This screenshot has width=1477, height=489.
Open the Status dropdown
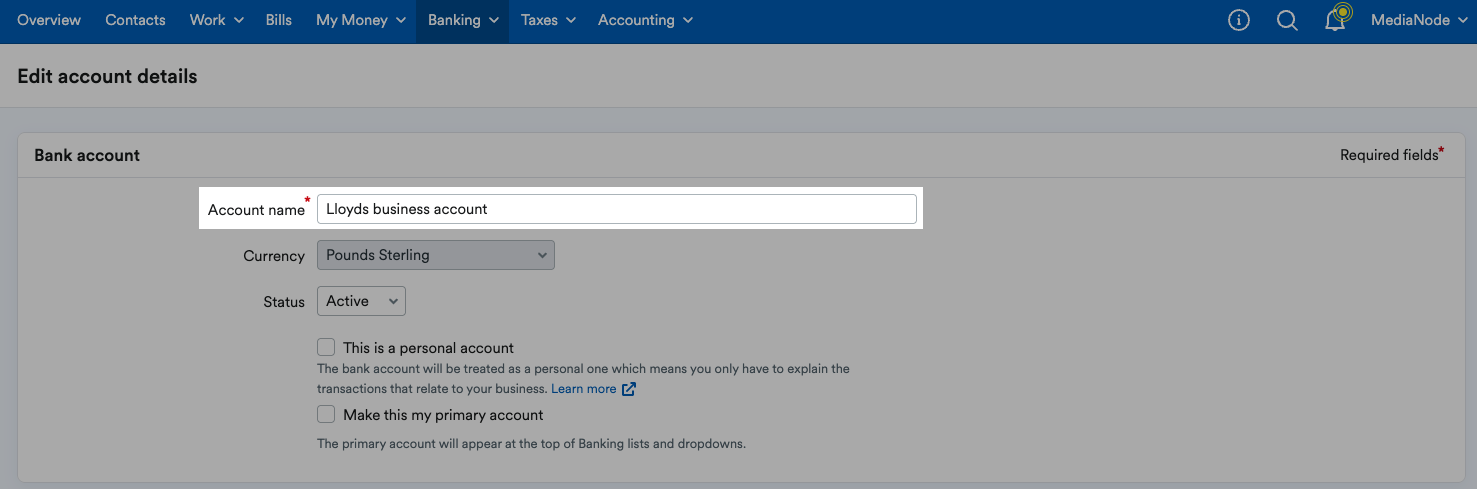[361, 301]
